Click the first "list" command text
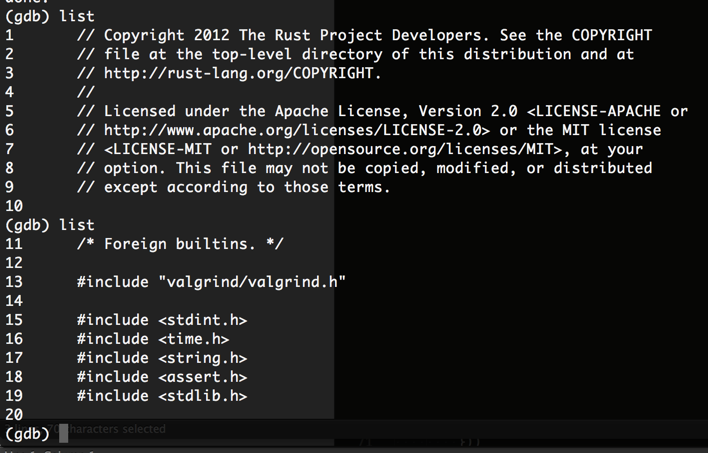 (x=77, y=16)
